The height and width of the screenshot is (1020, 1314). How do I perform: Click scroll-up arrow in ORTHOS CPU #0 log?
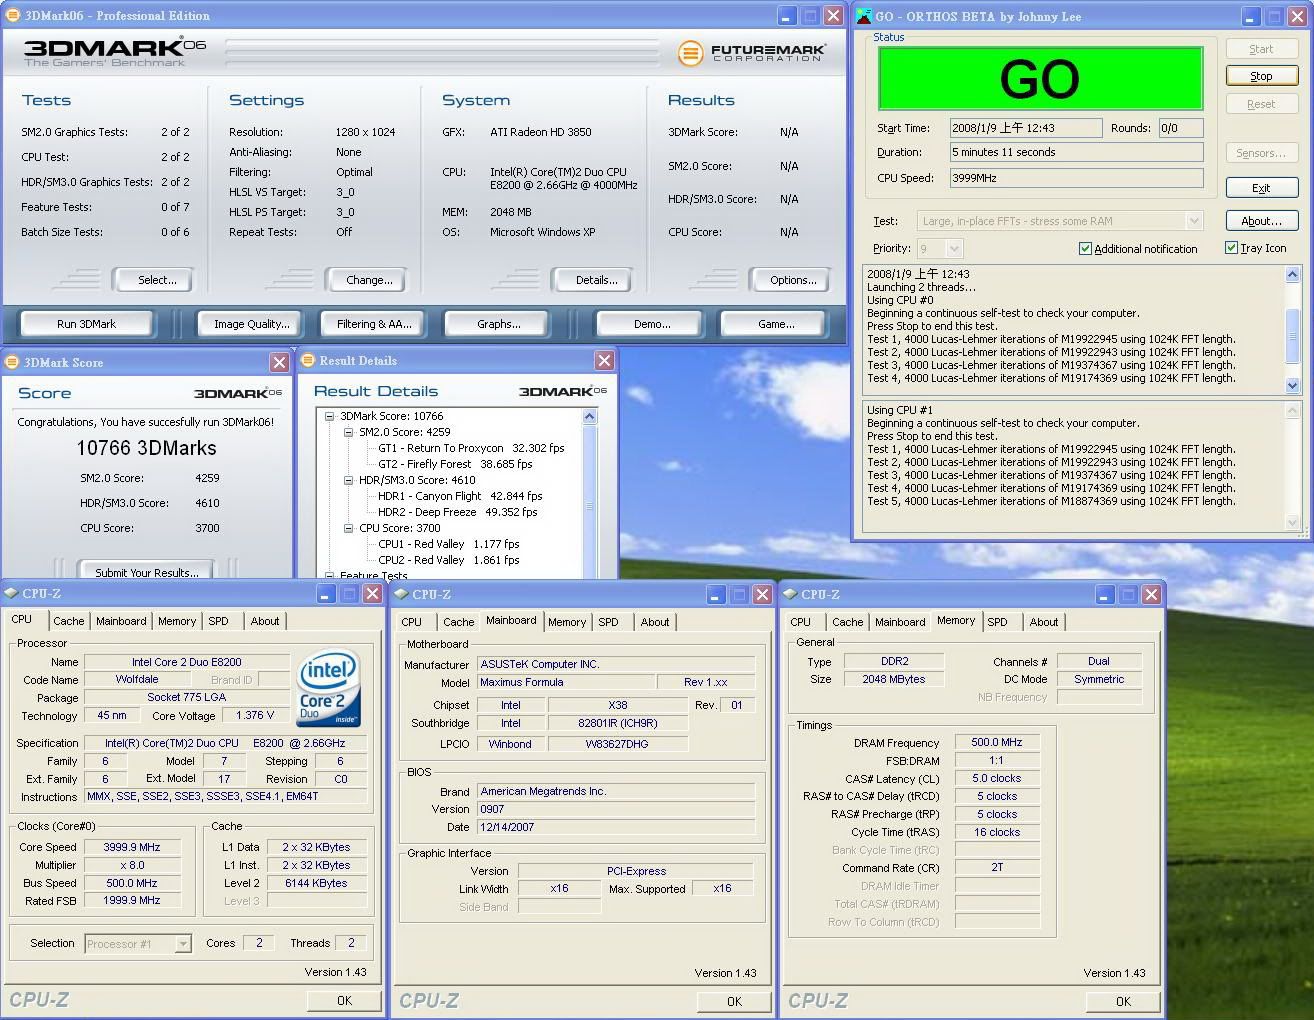point(1292,274)
